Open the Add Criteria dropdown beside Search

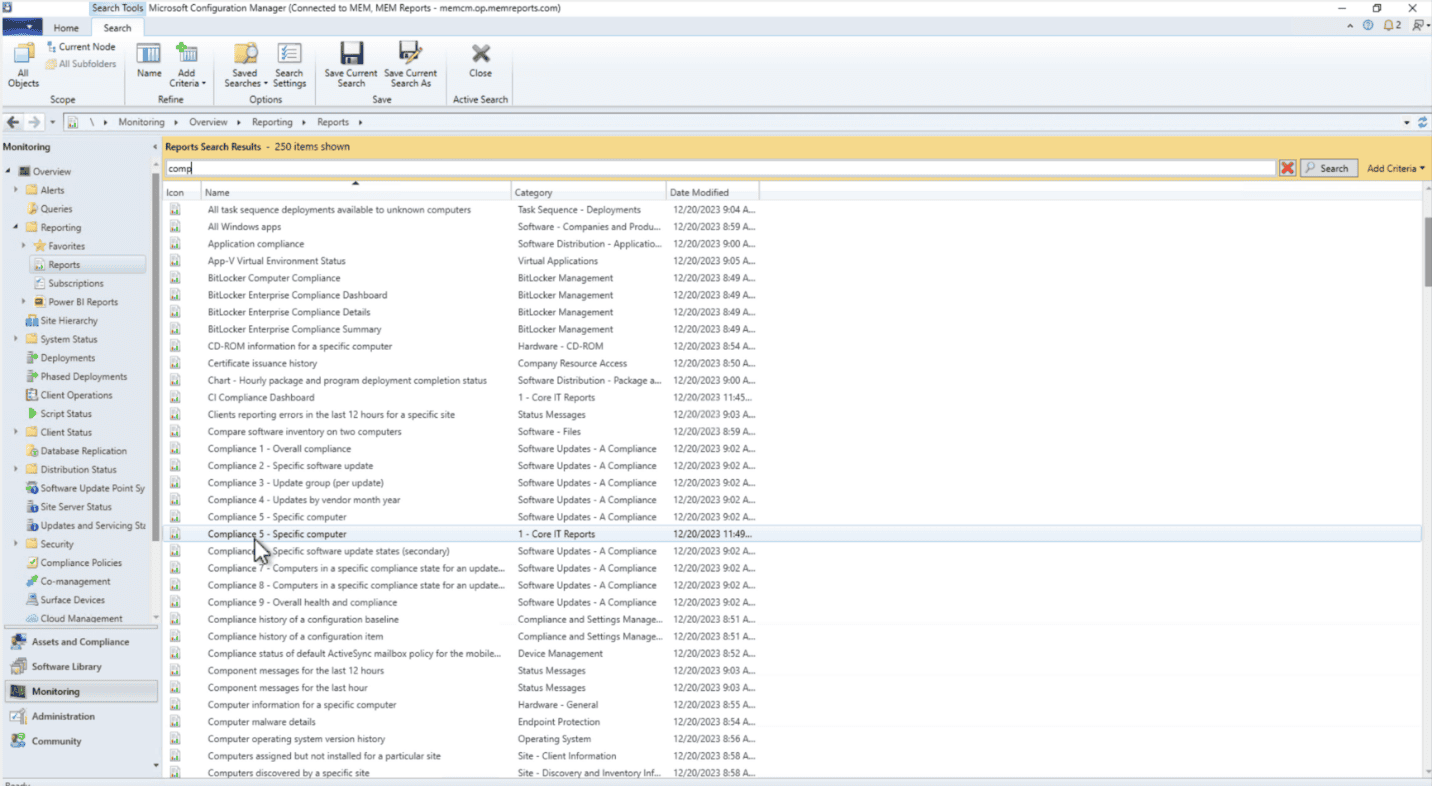point(1396,168)
